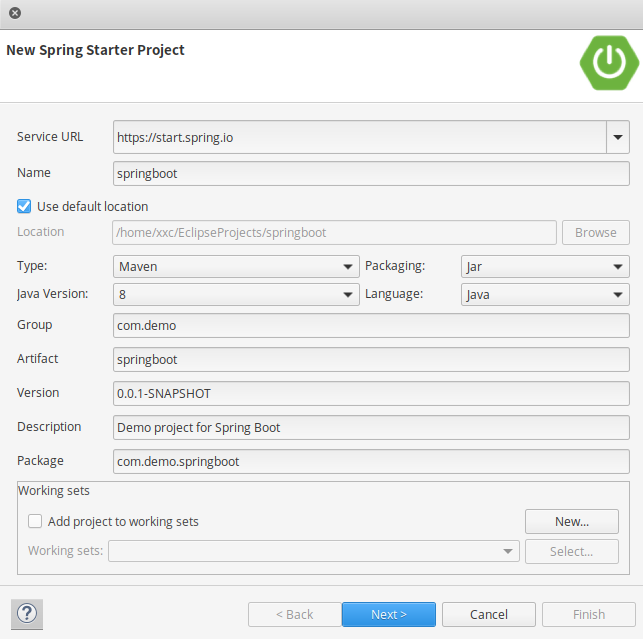Enable Add project to working sets
The height and width of the screenshot is (639, 643).
point(35,521)
